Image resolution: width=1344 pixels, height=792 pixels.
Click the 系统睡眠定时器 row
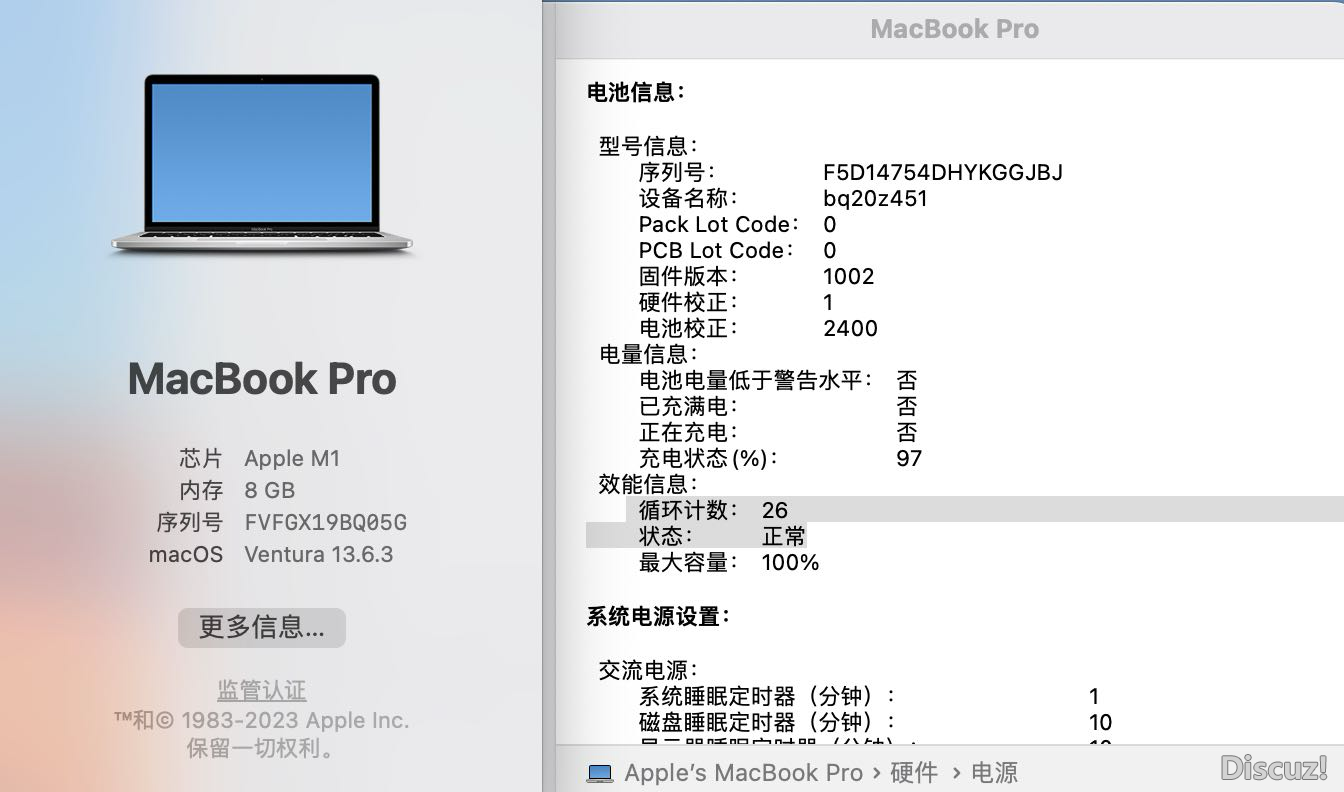click(869, 696)
